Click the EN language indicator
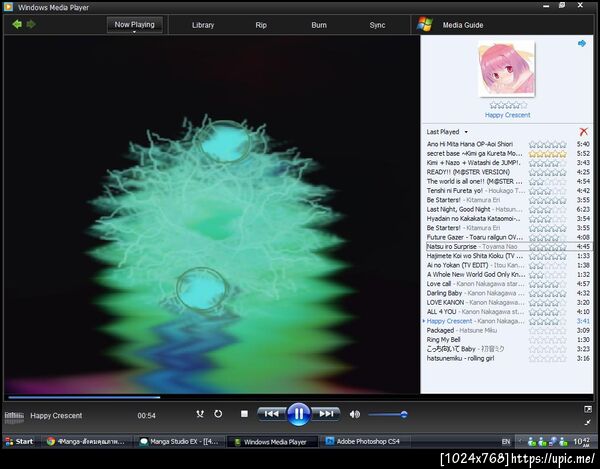 click(x=506, y=442)
